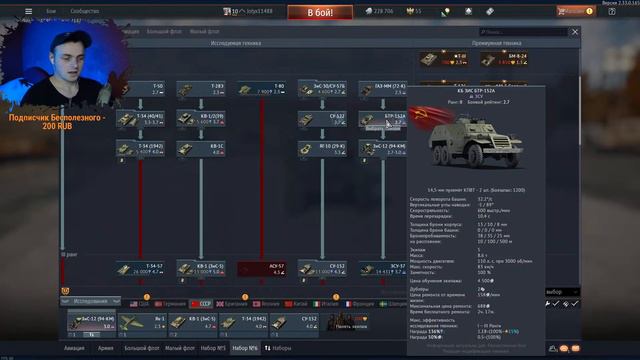Viewport: 640px width, 360px height.
Task: Choose Япония nation flag
Action: pyautogui.click(x=266, y=304)
